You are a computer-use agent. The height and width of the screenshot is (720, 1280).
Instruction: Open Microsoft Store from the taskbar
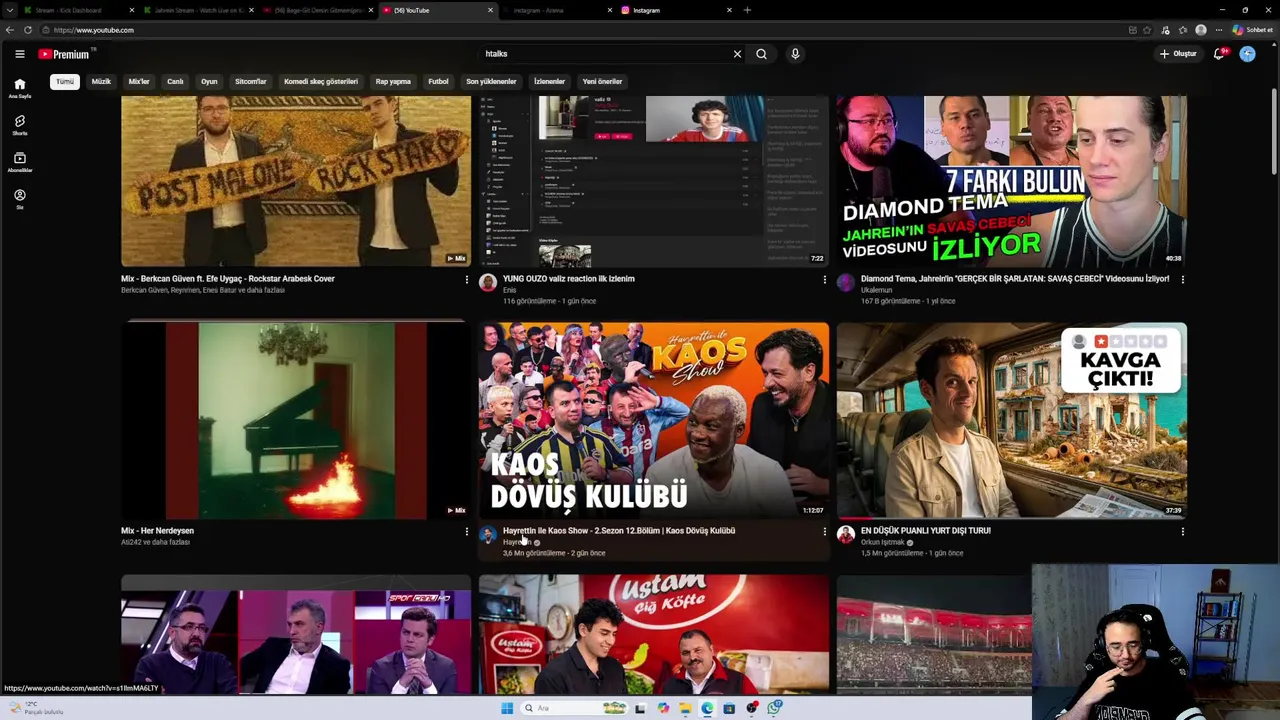pyautogui.click(x=729, y=708)
